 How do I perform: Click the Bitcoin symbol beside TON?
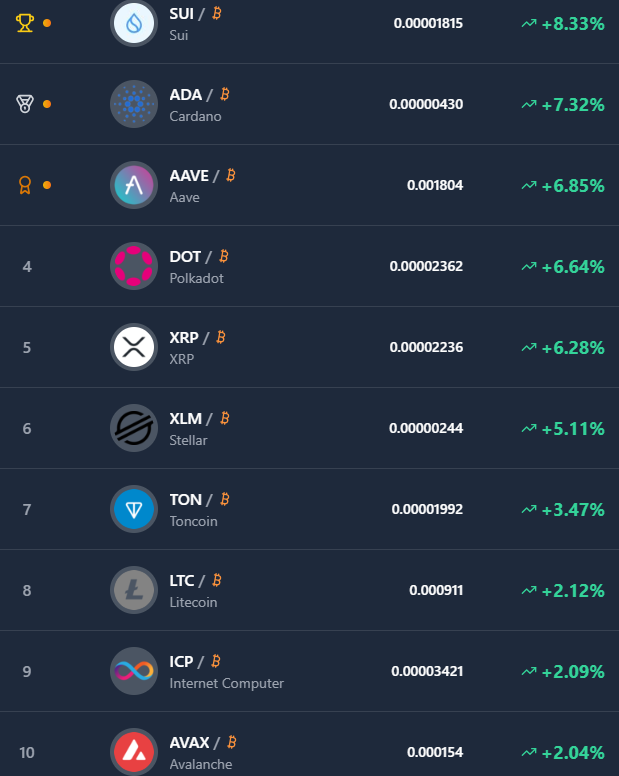[225, 499]
